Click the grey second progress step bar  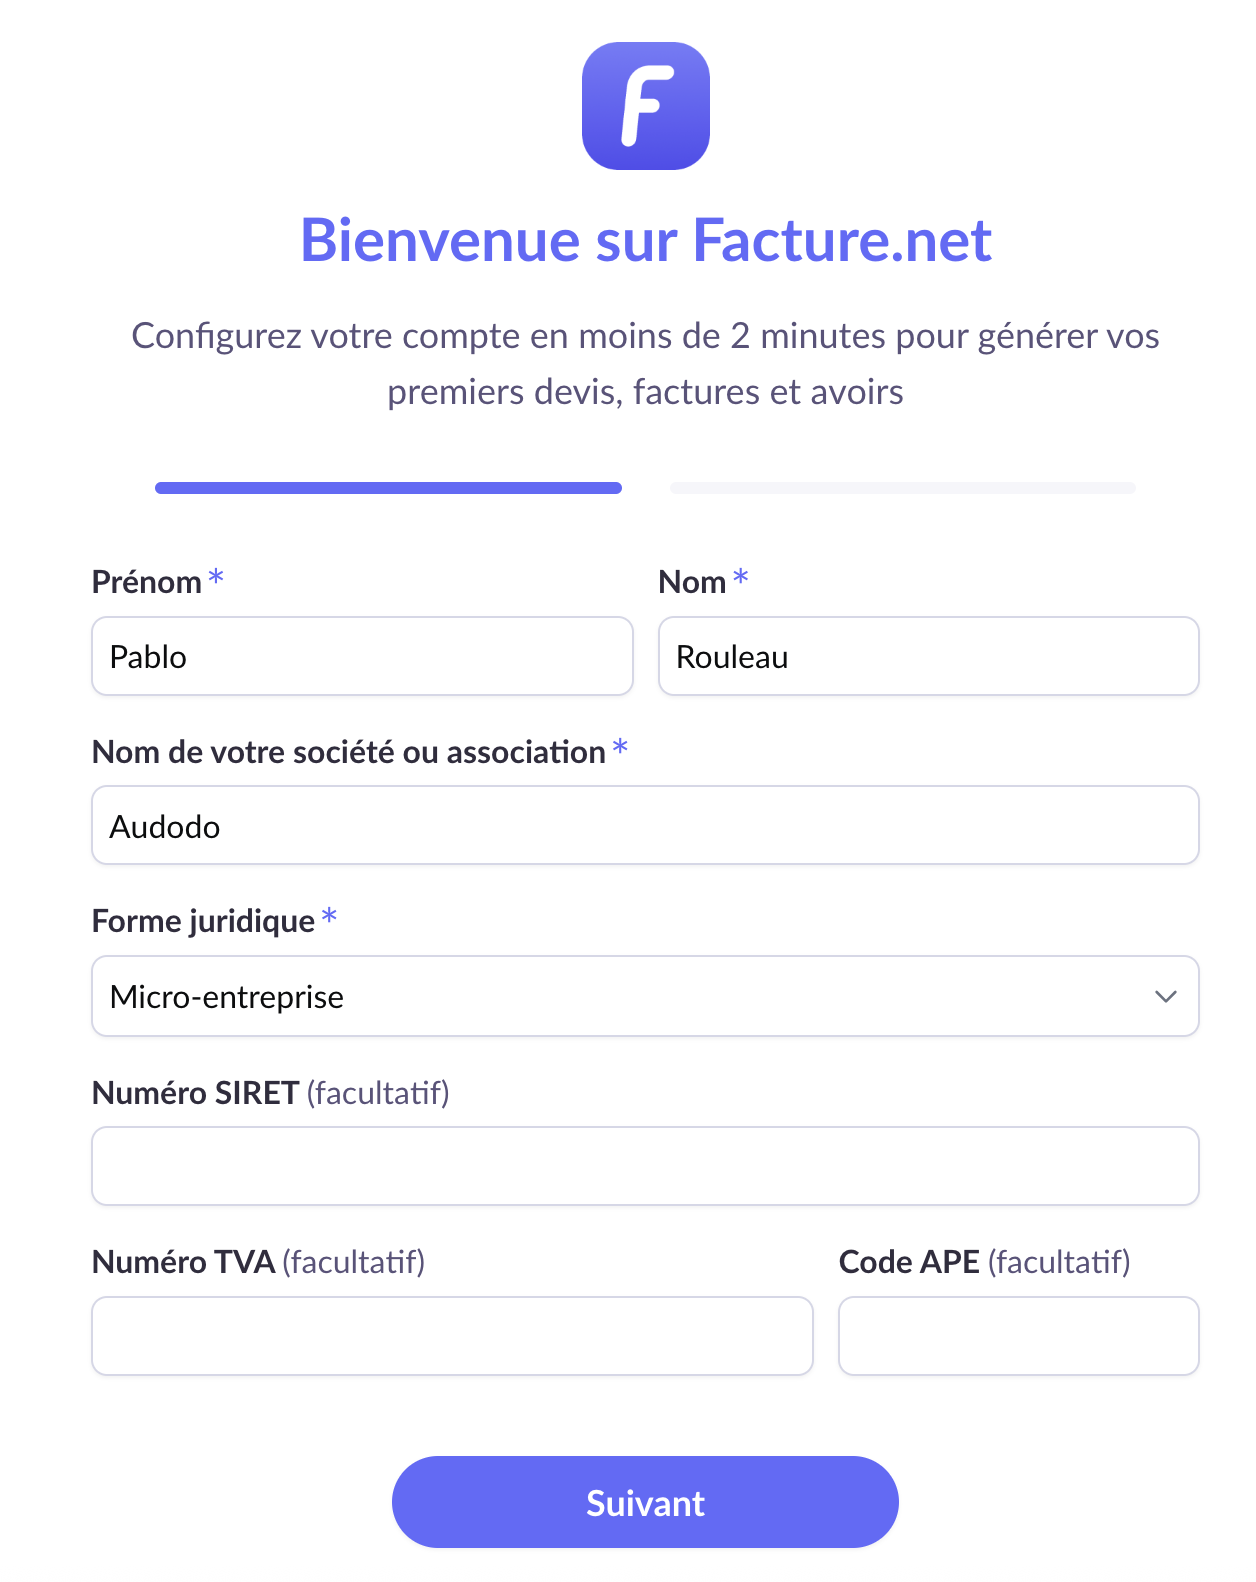point(902,488)
